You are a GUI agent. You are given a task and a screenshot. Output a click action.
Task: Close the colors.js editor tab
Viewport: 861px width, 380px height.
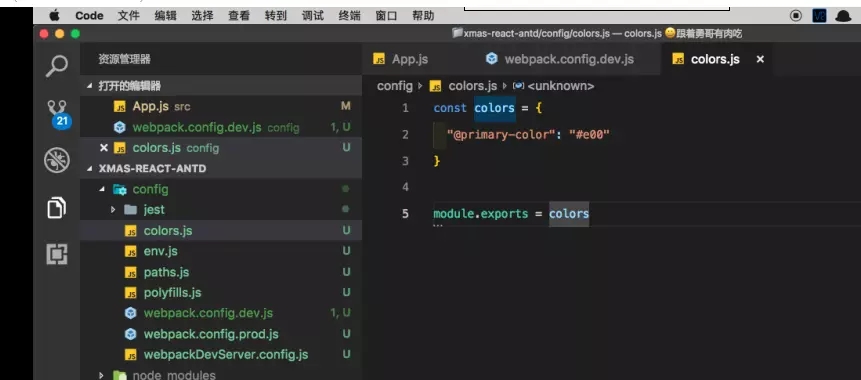click(x=760, y=59)
